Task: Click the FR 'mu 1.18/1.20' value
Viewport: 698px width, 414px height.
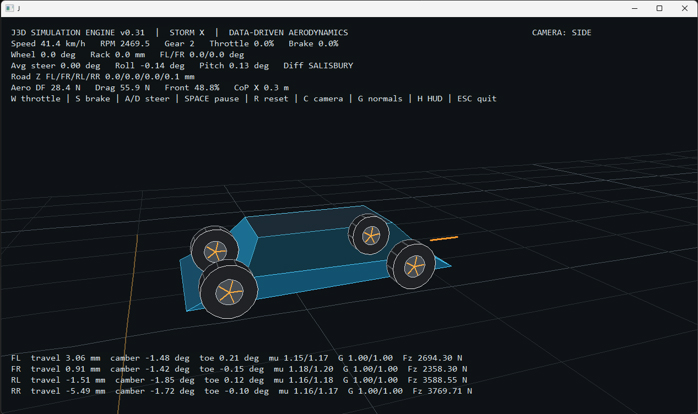Action: [x=303, y=369]
